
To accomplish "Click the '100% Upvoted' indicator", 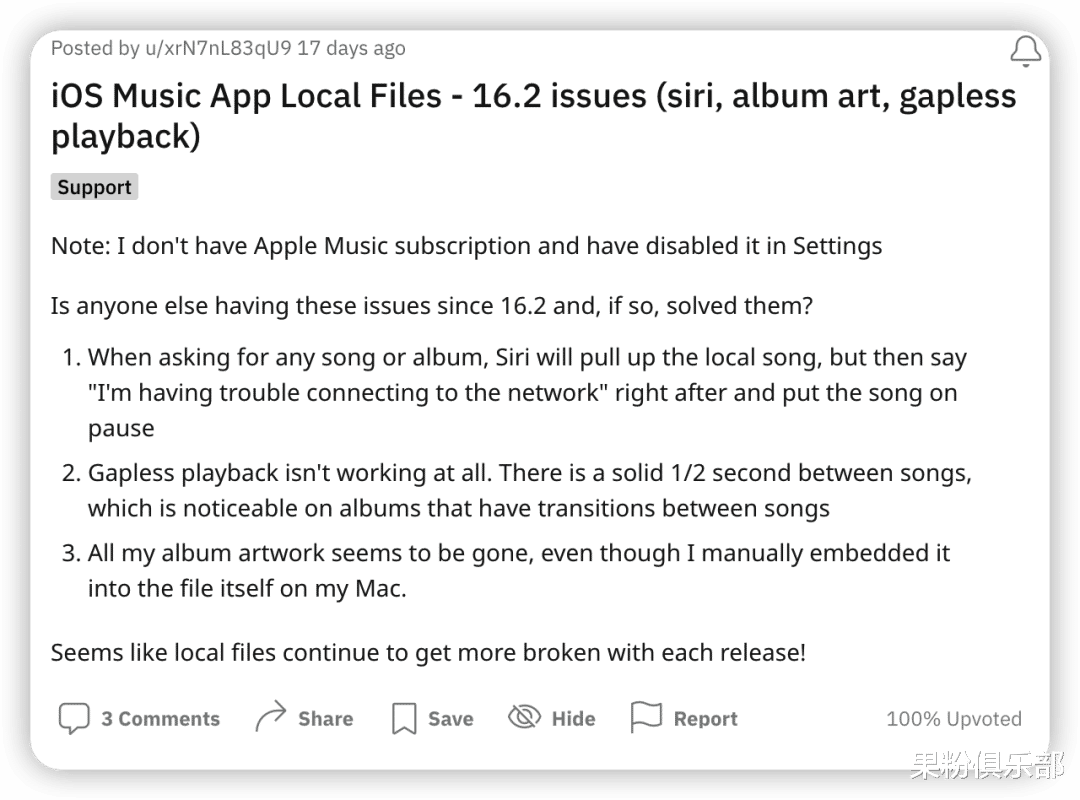I will (x=954, y=718).
